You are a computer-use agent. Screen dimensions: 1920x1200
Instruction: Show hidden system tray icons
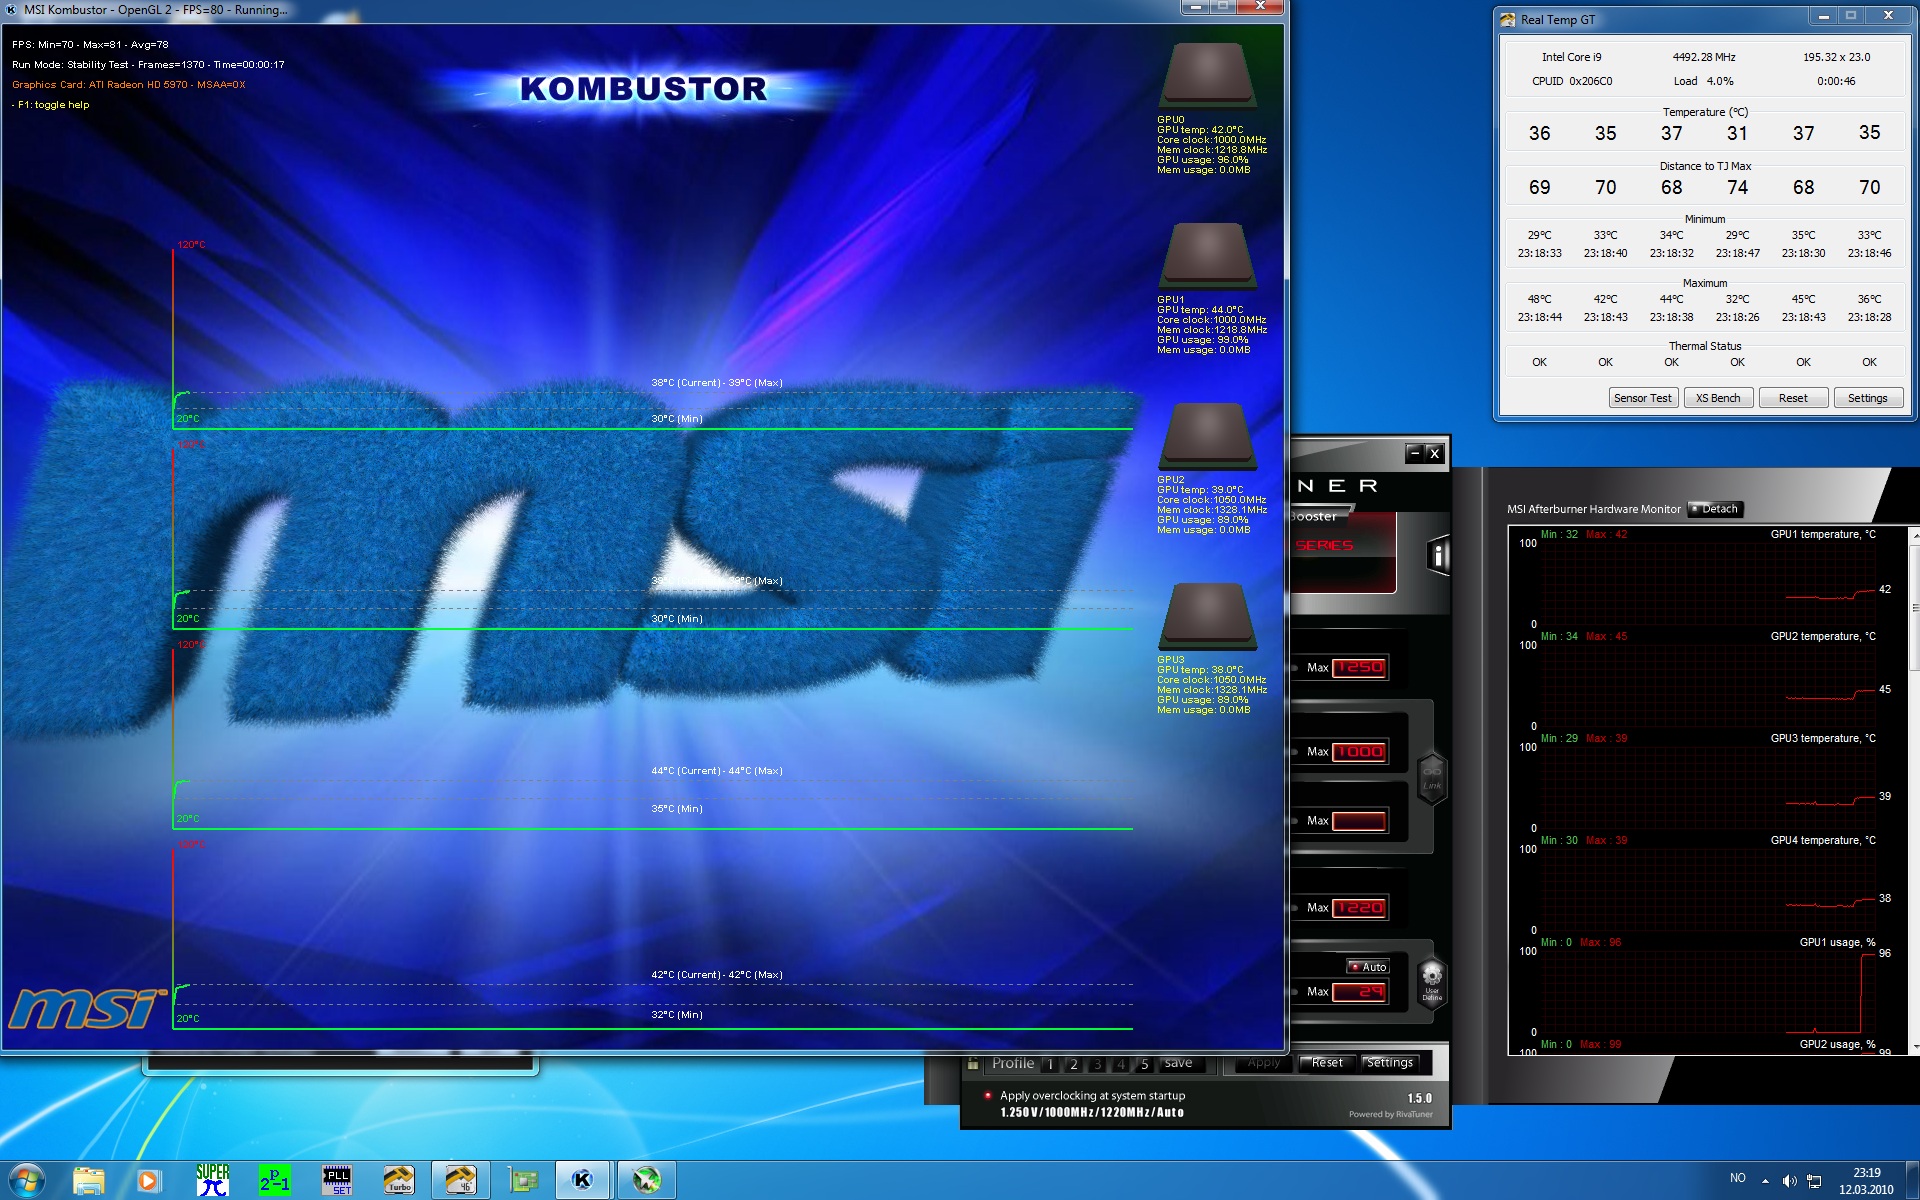tap(1765, 1181)
